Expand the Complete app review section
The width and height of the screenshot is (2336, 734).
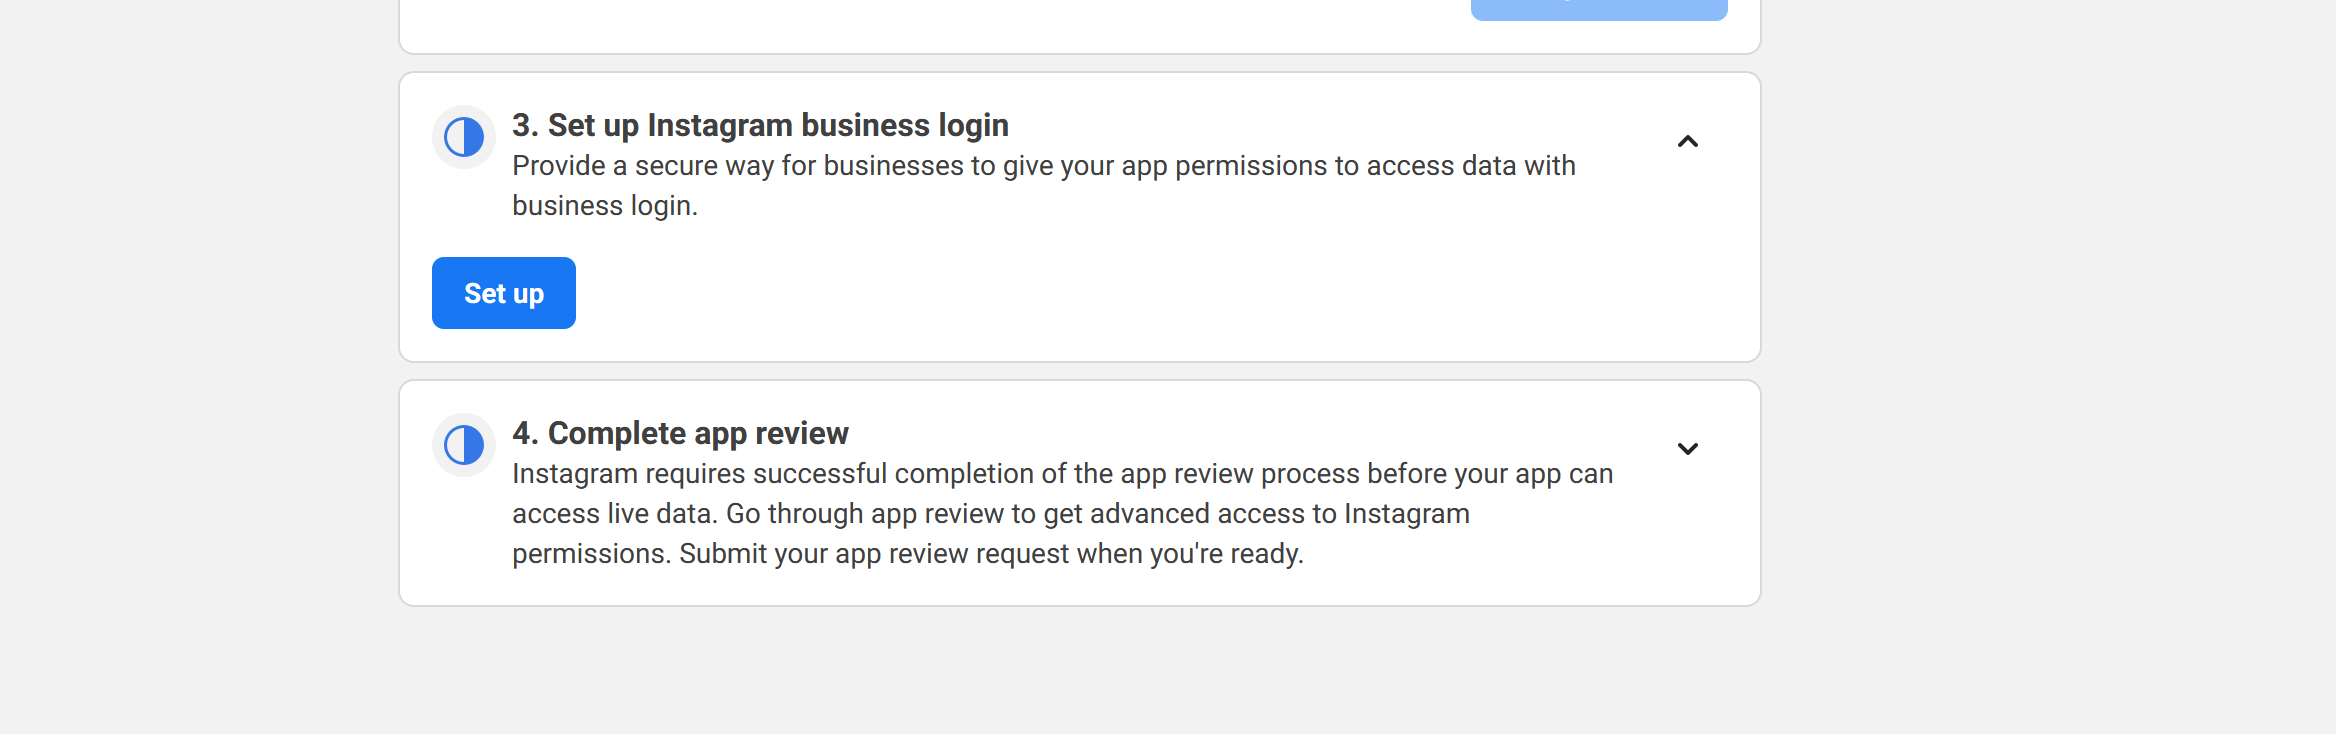[x=1687, y=449]
